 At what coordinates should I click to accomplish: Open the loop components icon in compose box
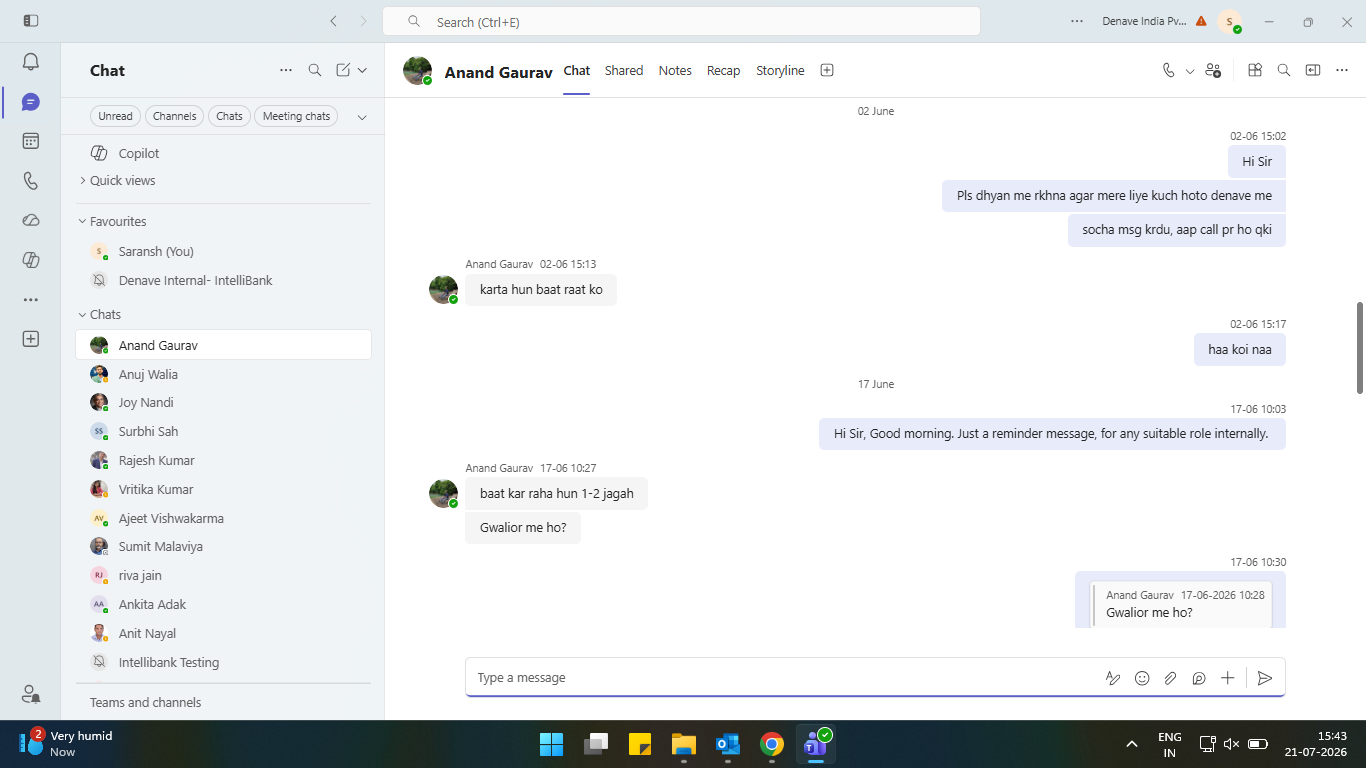[1199, 678]
